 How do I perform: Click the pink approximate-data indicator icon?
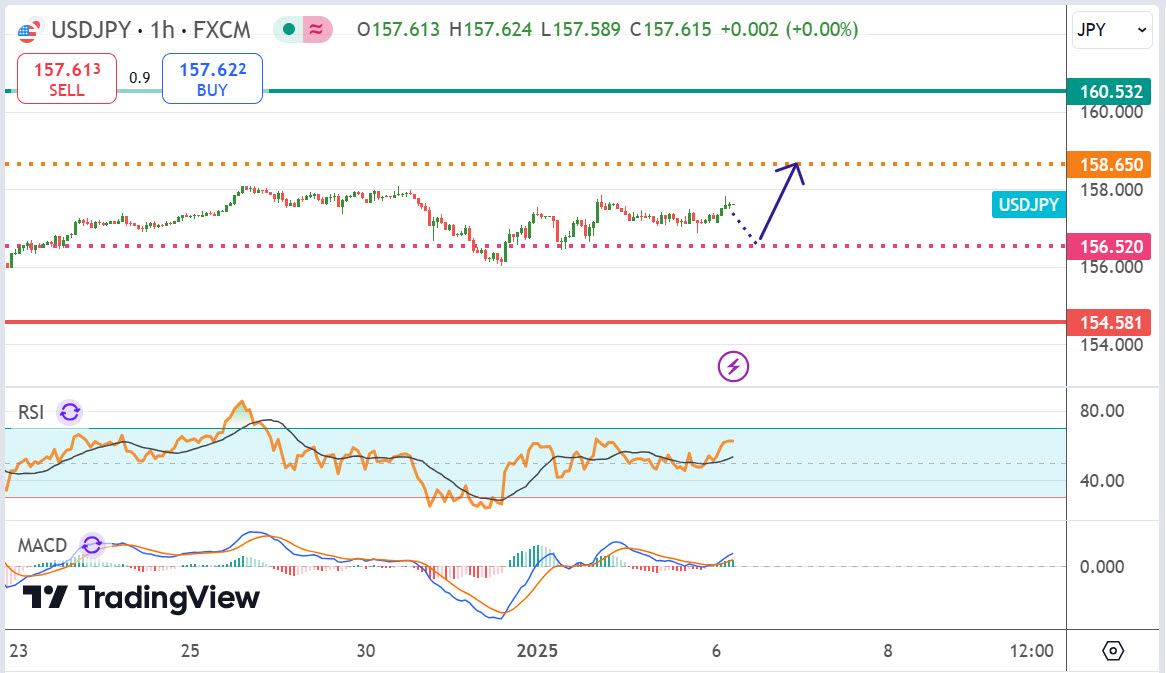click(x=317, y=30)
